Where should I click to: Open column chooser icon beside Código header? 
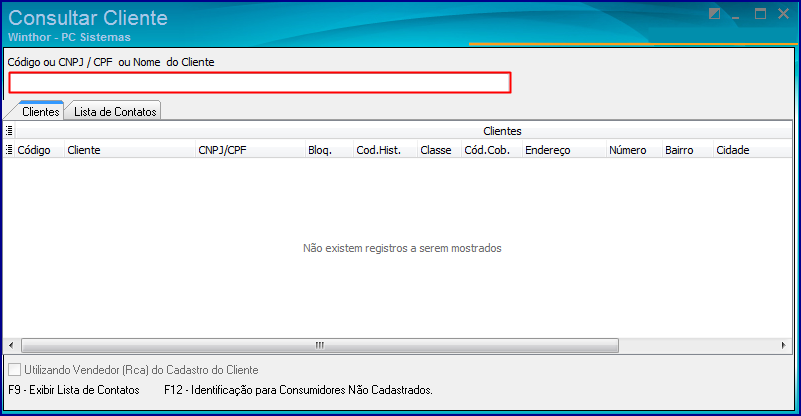pyautogui.click(x=9, y=150)
